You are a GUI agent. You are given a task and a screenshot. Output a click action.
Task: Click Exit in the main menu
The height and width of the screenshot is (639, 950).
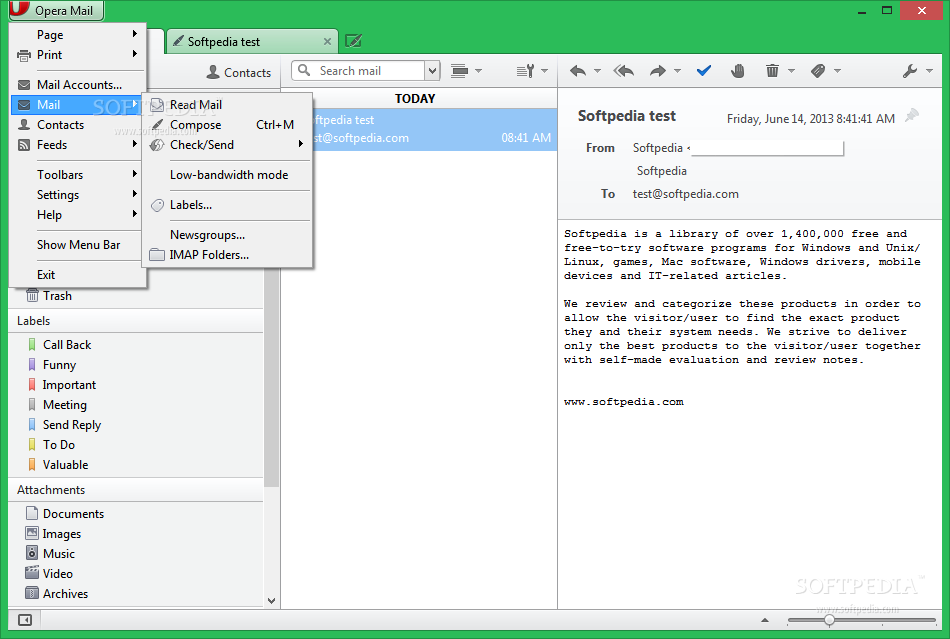(x=78, y=274)
